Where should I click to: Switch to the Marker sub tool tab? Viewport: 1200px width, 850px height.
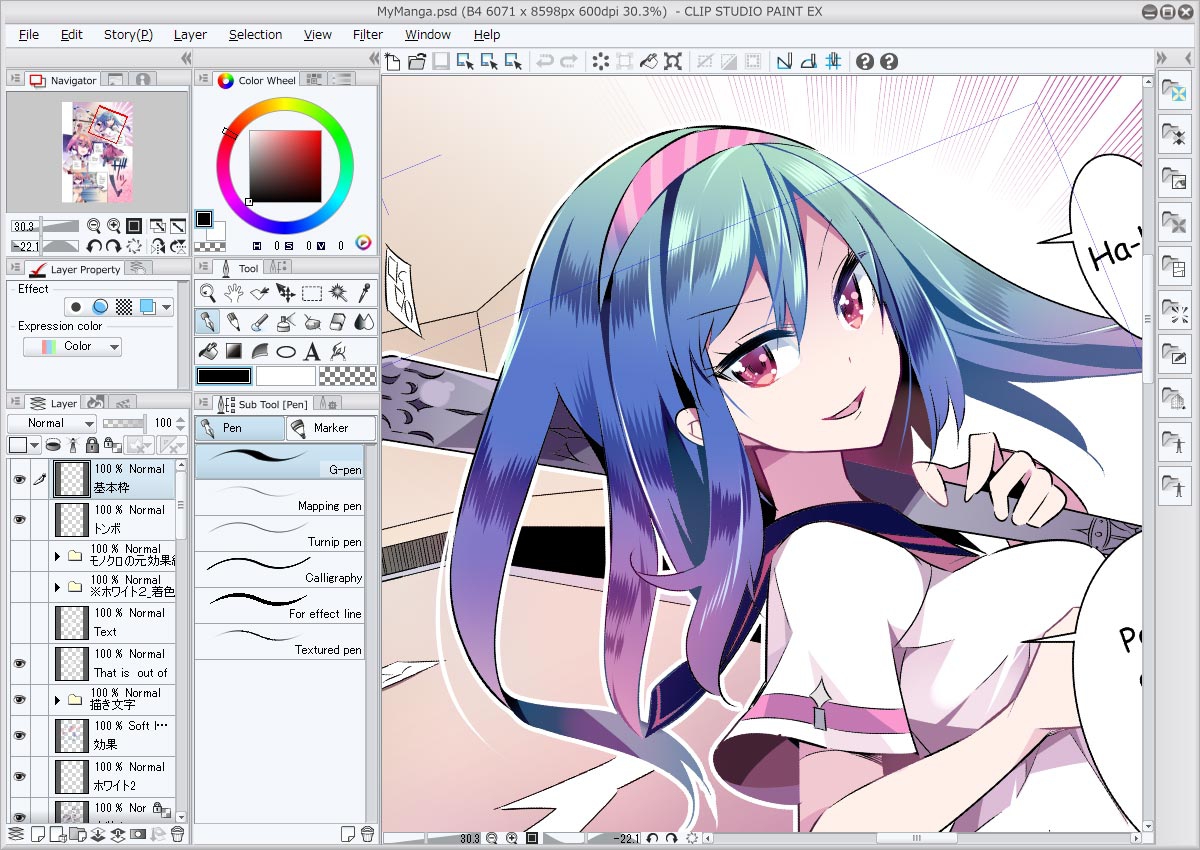click(x=330, y=428)
